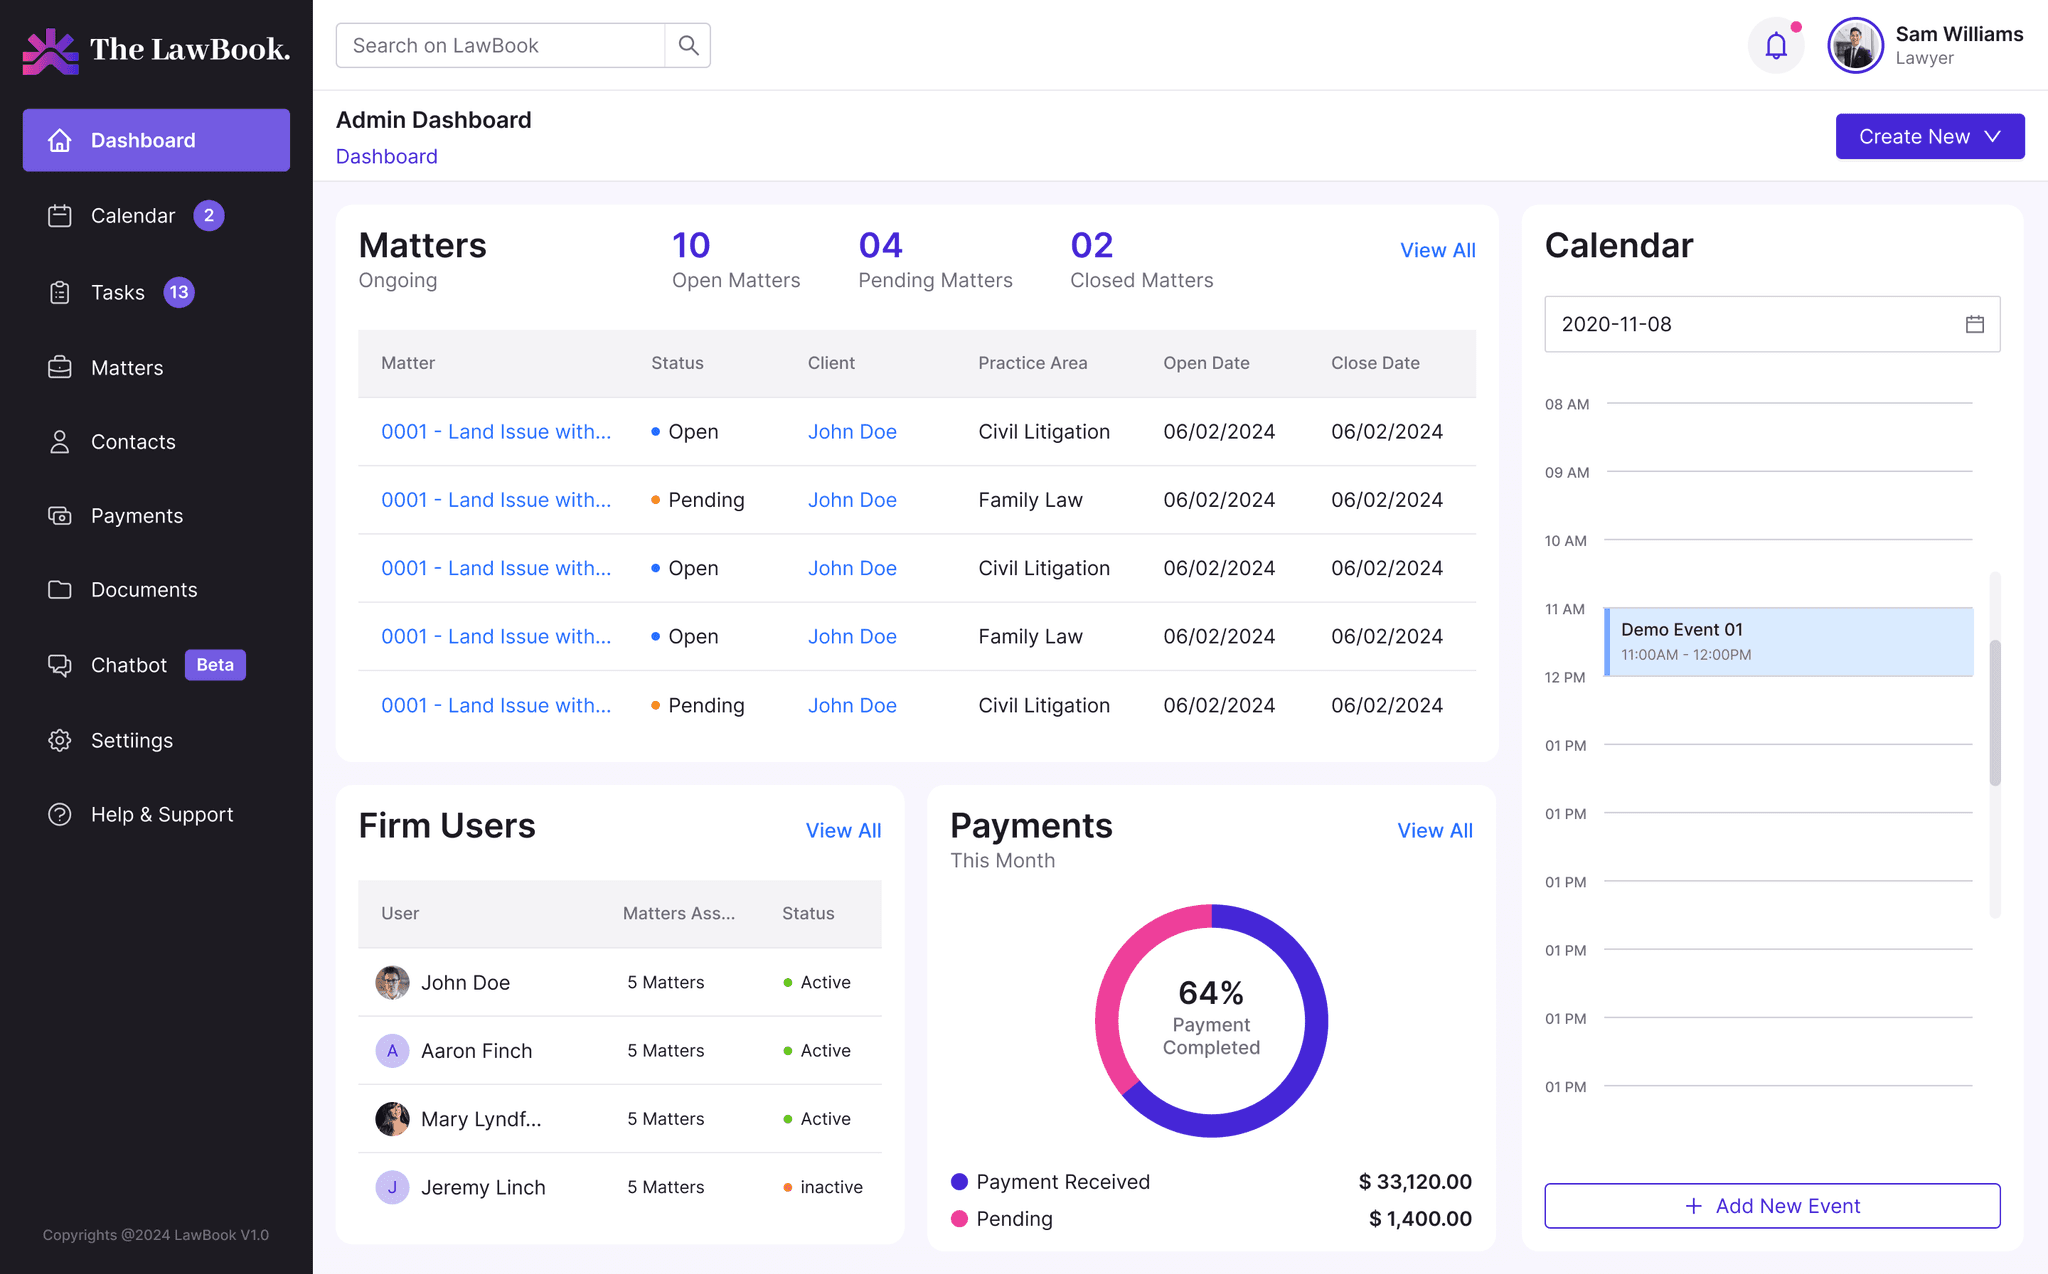Click the Help & Support icon
The height and width of the screenshot is (1274, 2048).
point(60,814)
